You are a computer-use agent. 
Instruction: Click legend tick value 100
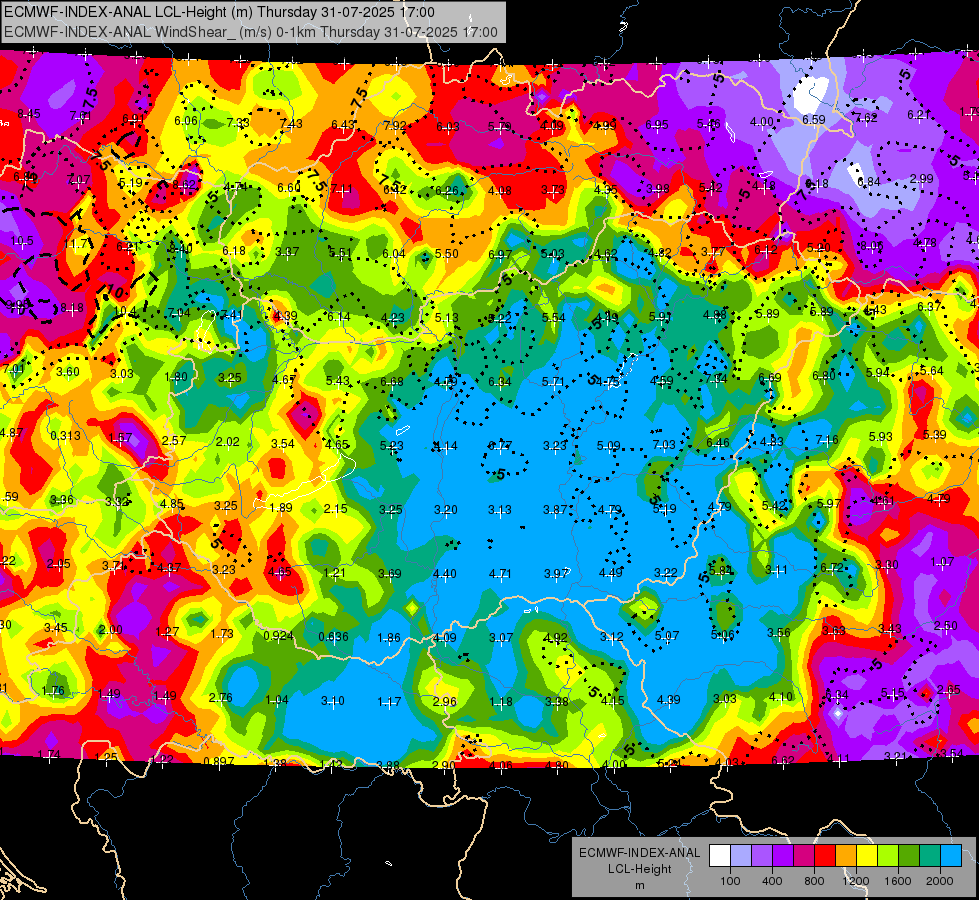coord(730,881)
